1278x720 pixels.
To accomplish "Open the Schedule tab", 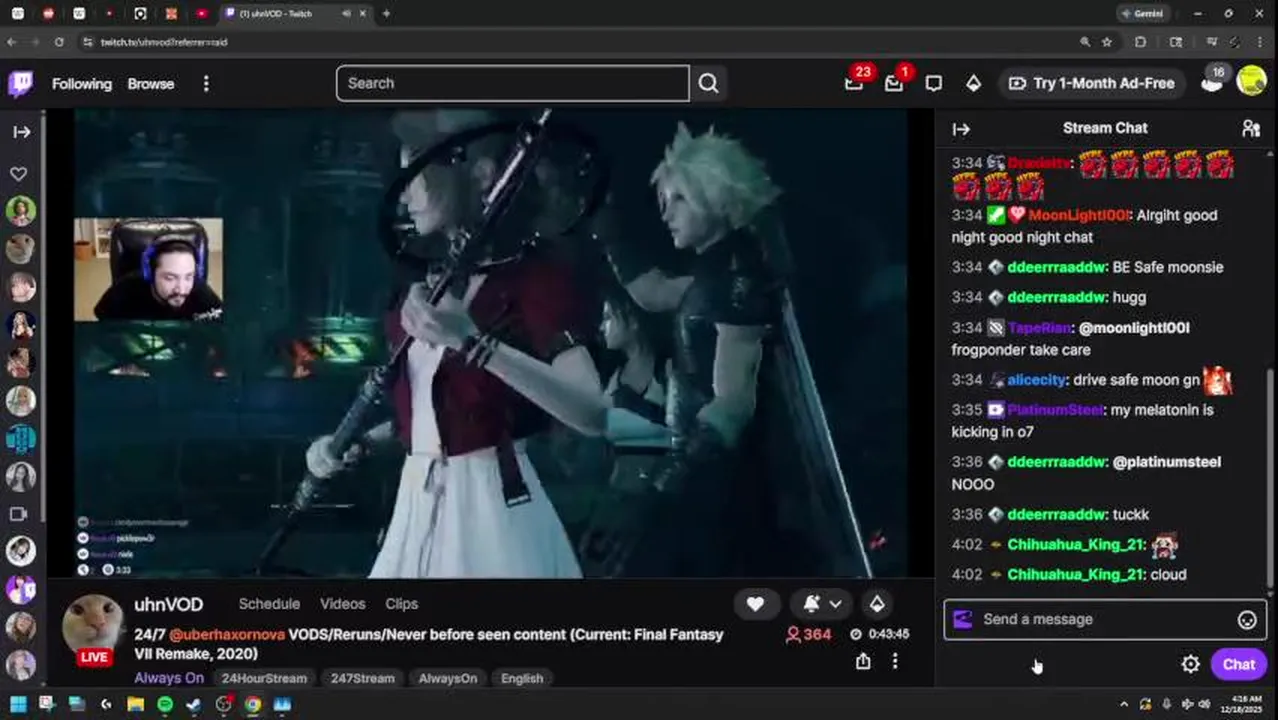I will 269,604.
